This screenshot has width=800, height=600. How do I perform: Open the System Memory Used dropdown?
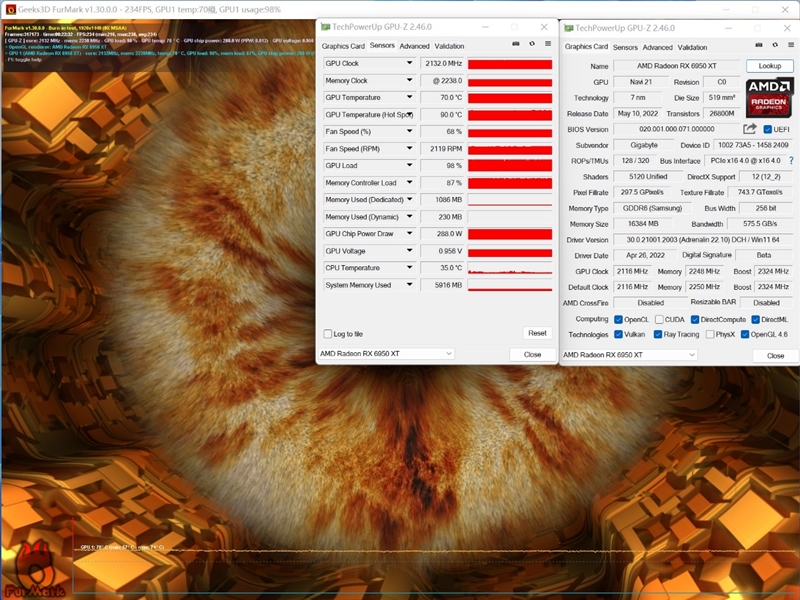[409, 285]
